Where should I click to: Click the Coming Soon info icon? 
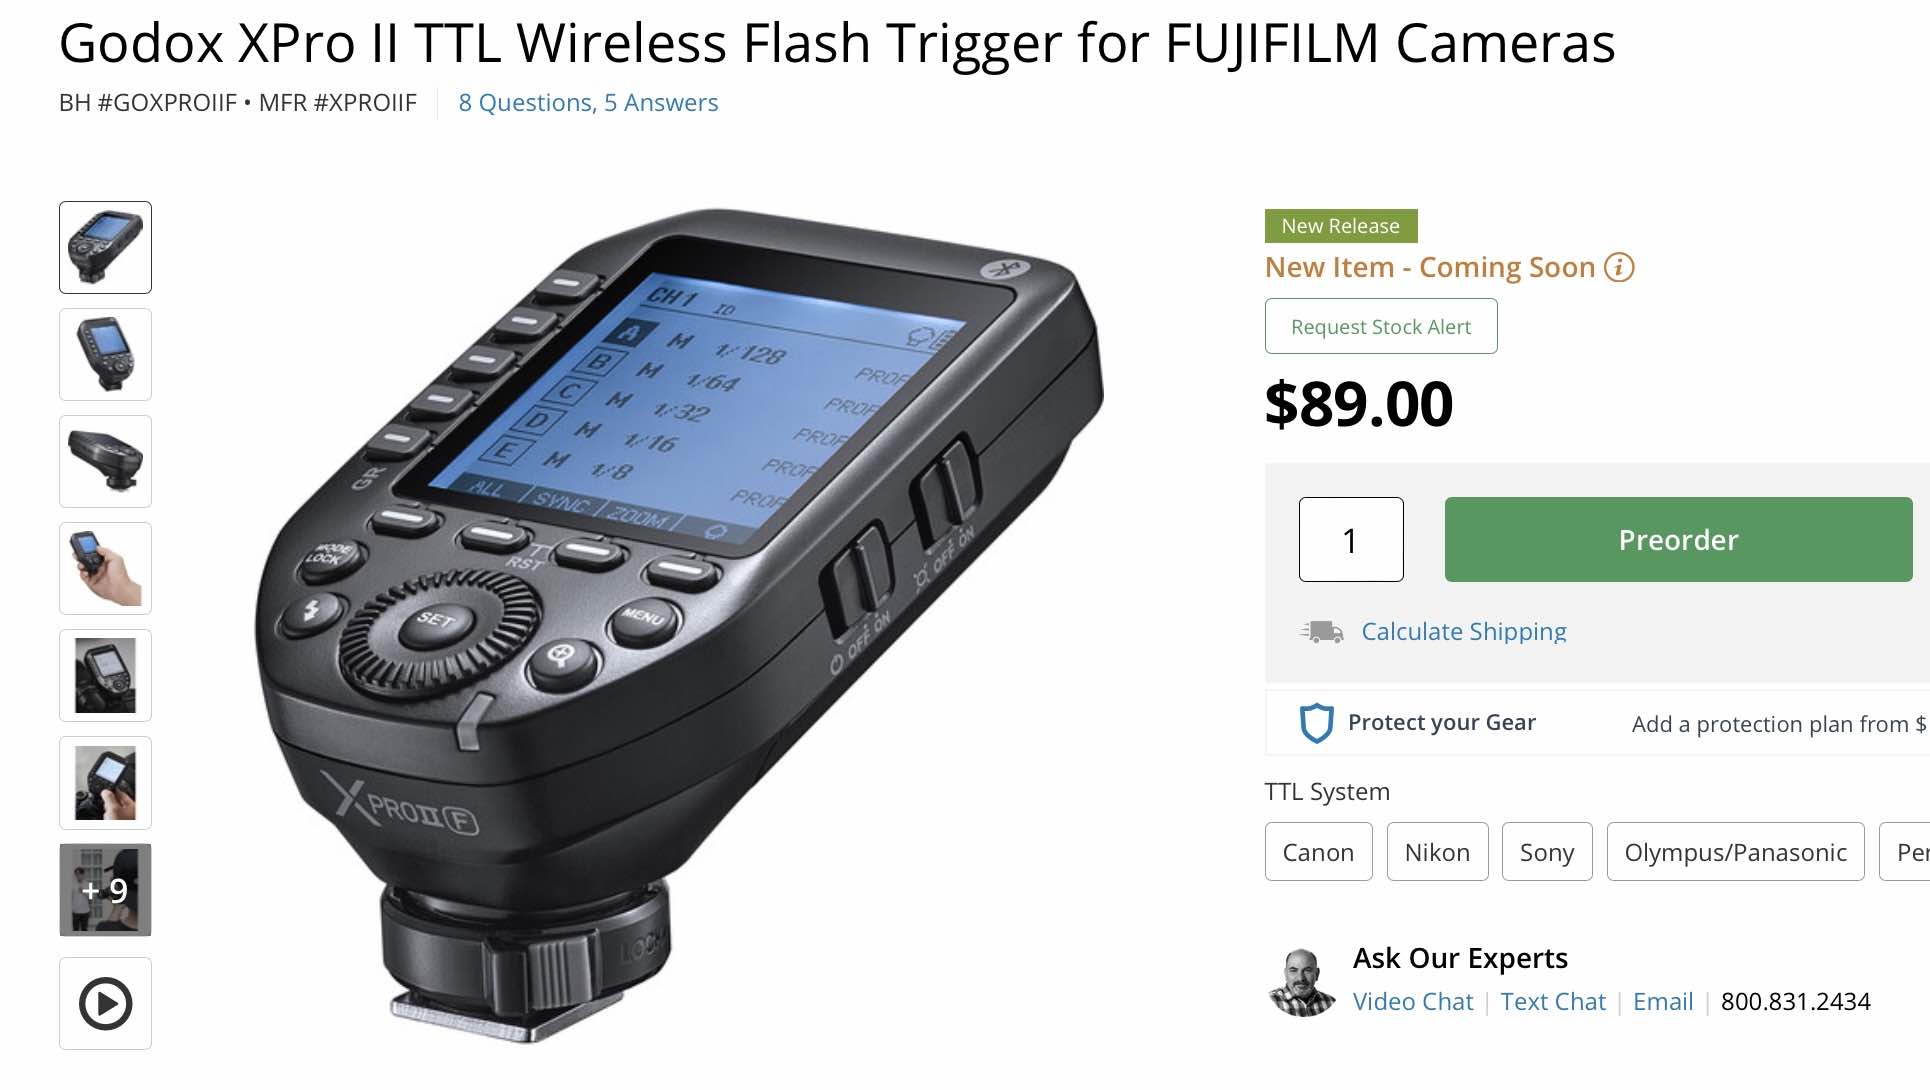1619,267
